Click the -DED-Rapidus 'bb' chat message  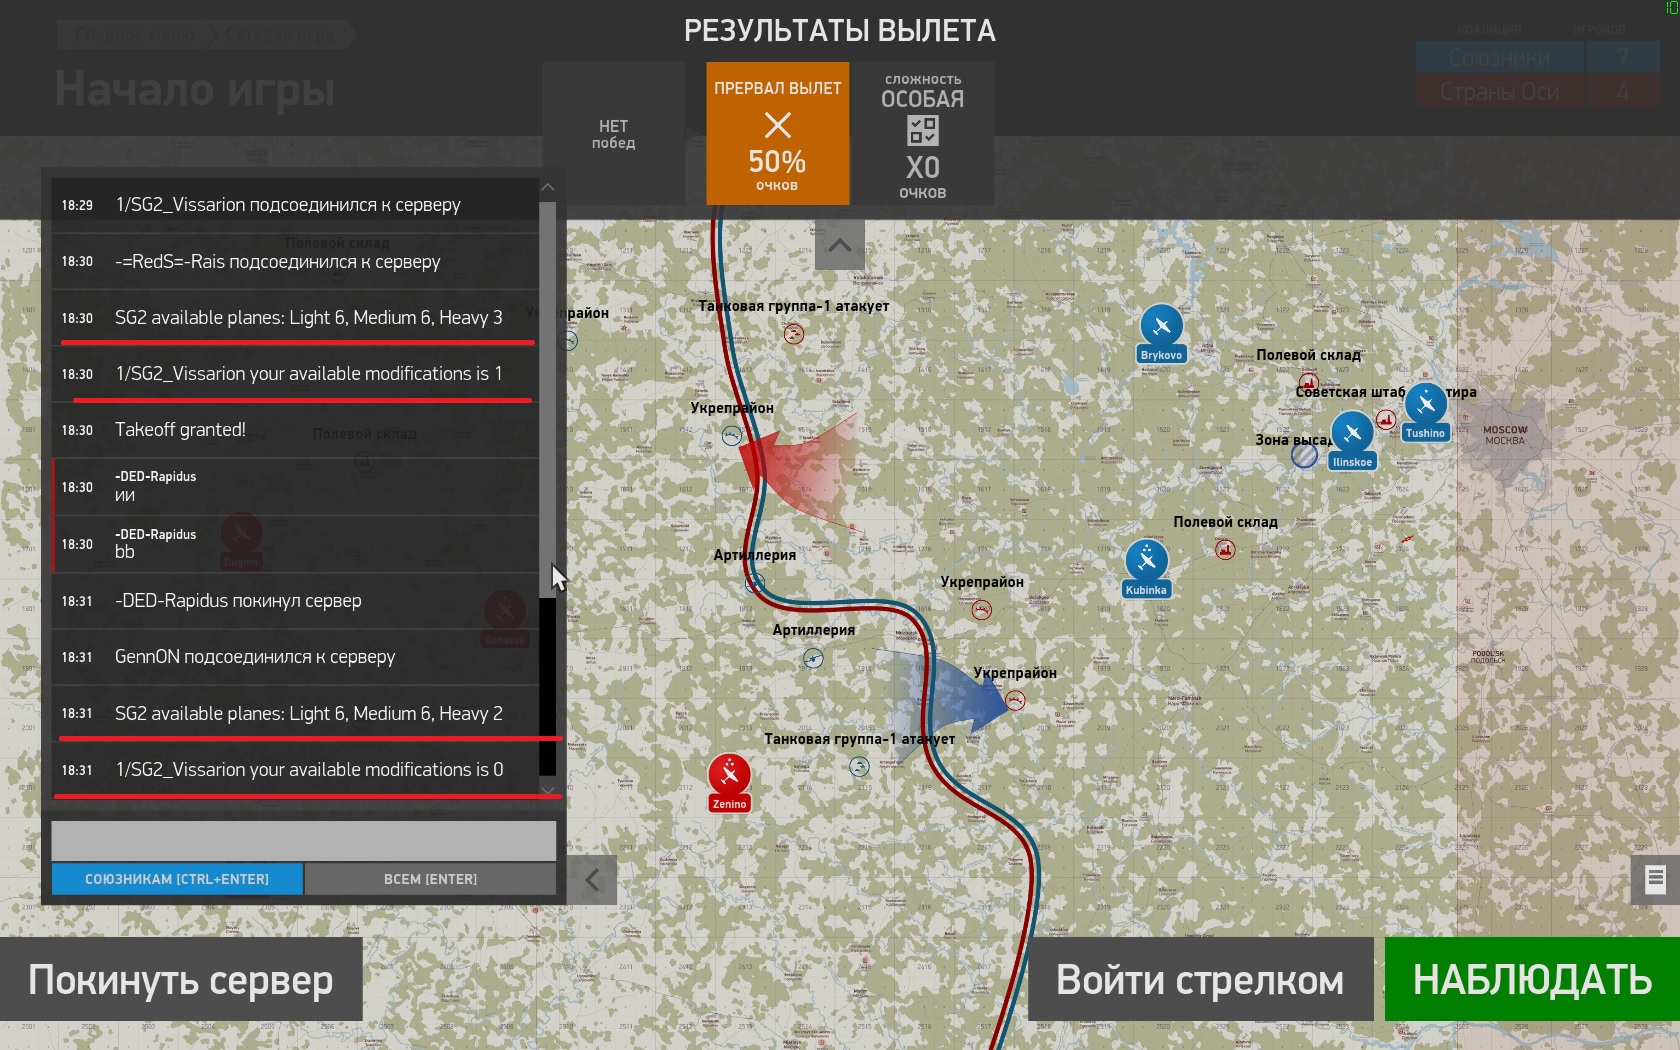click(296, 544)
